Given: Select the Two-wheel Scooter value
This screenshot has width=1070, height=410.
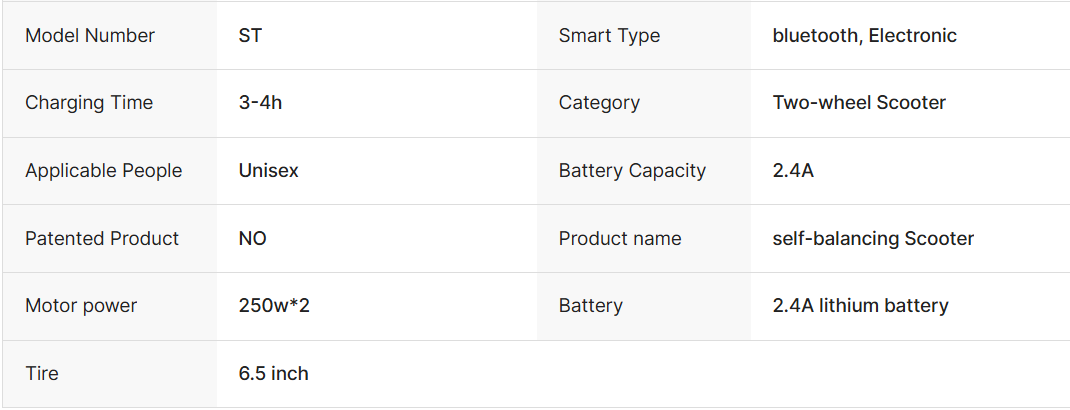Looking at the screenshot, I should pyautogui.click(x=859, y=103).
